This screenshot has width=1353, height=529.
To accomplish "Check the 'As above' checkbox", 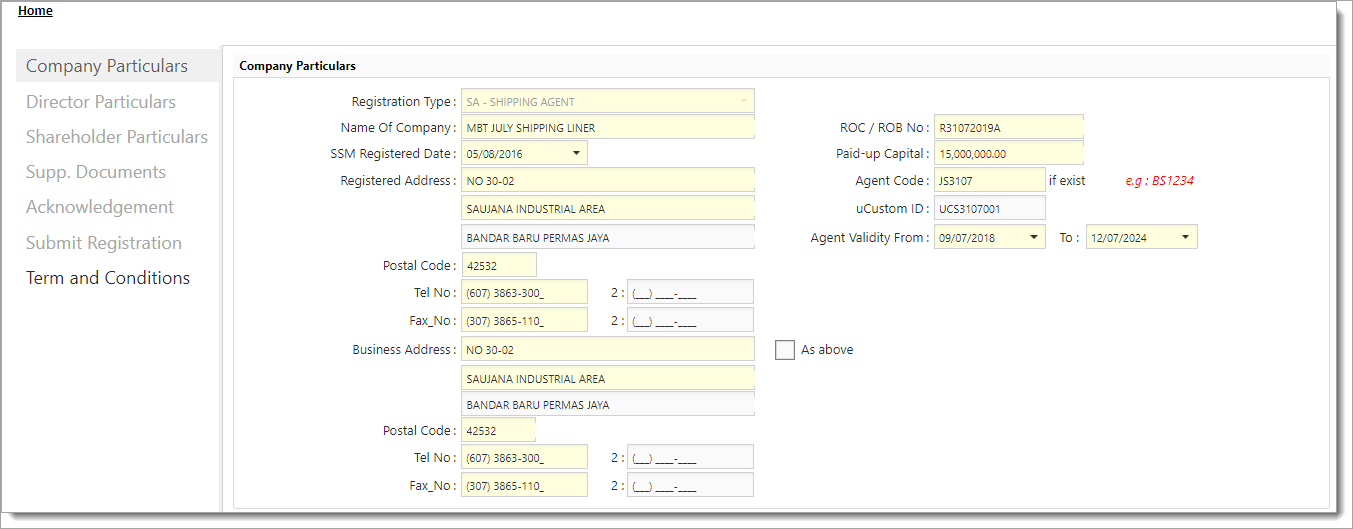I will click(x=785, y=350).
